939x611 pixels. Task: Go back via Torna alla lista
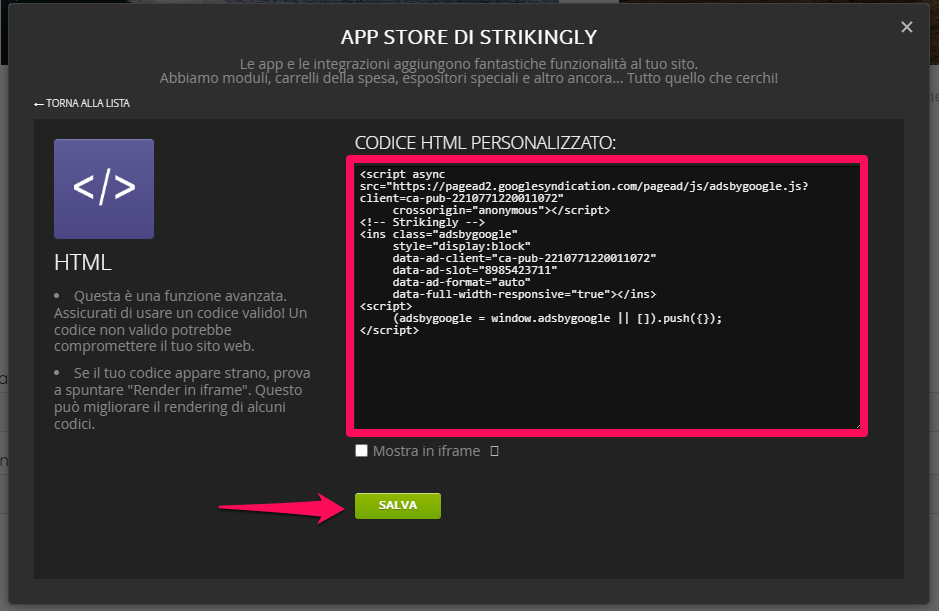tap(81, 103)
